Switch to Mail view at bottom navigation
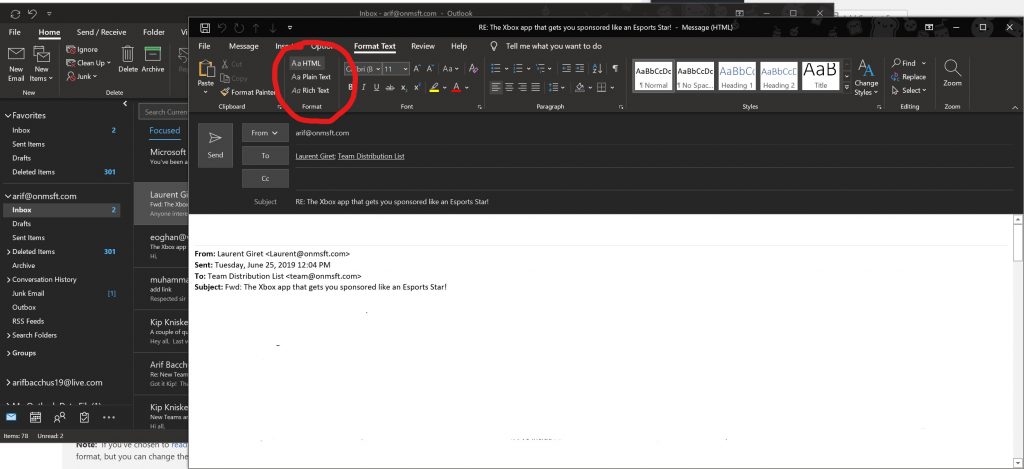This screenshot has width=1024, height=469. coord(11,417)
